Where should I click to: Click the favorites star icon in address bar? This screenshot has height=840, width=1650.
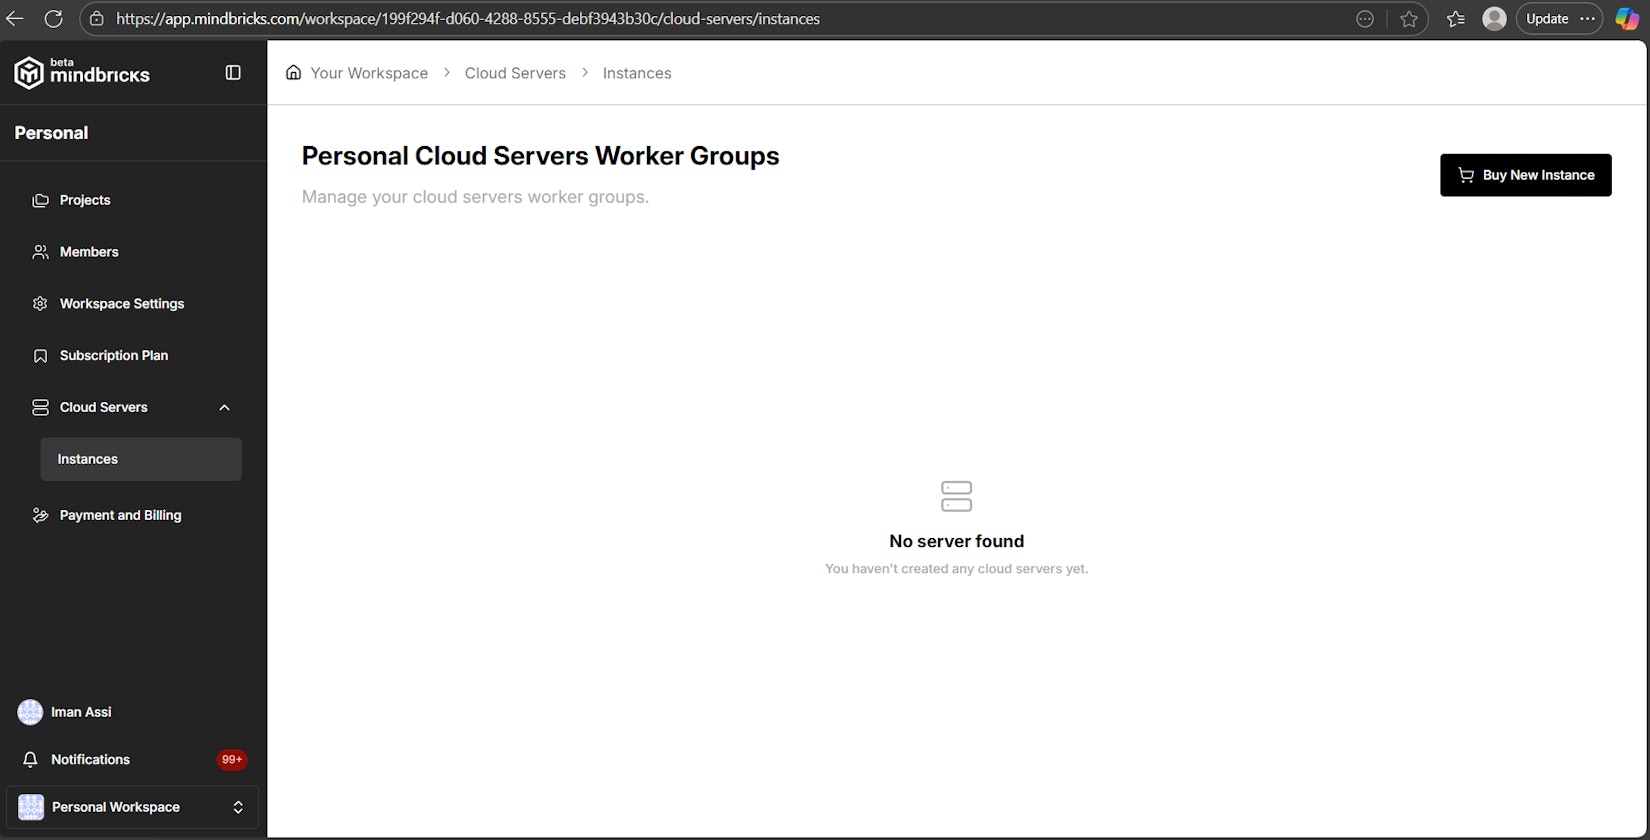(1409, 19)
